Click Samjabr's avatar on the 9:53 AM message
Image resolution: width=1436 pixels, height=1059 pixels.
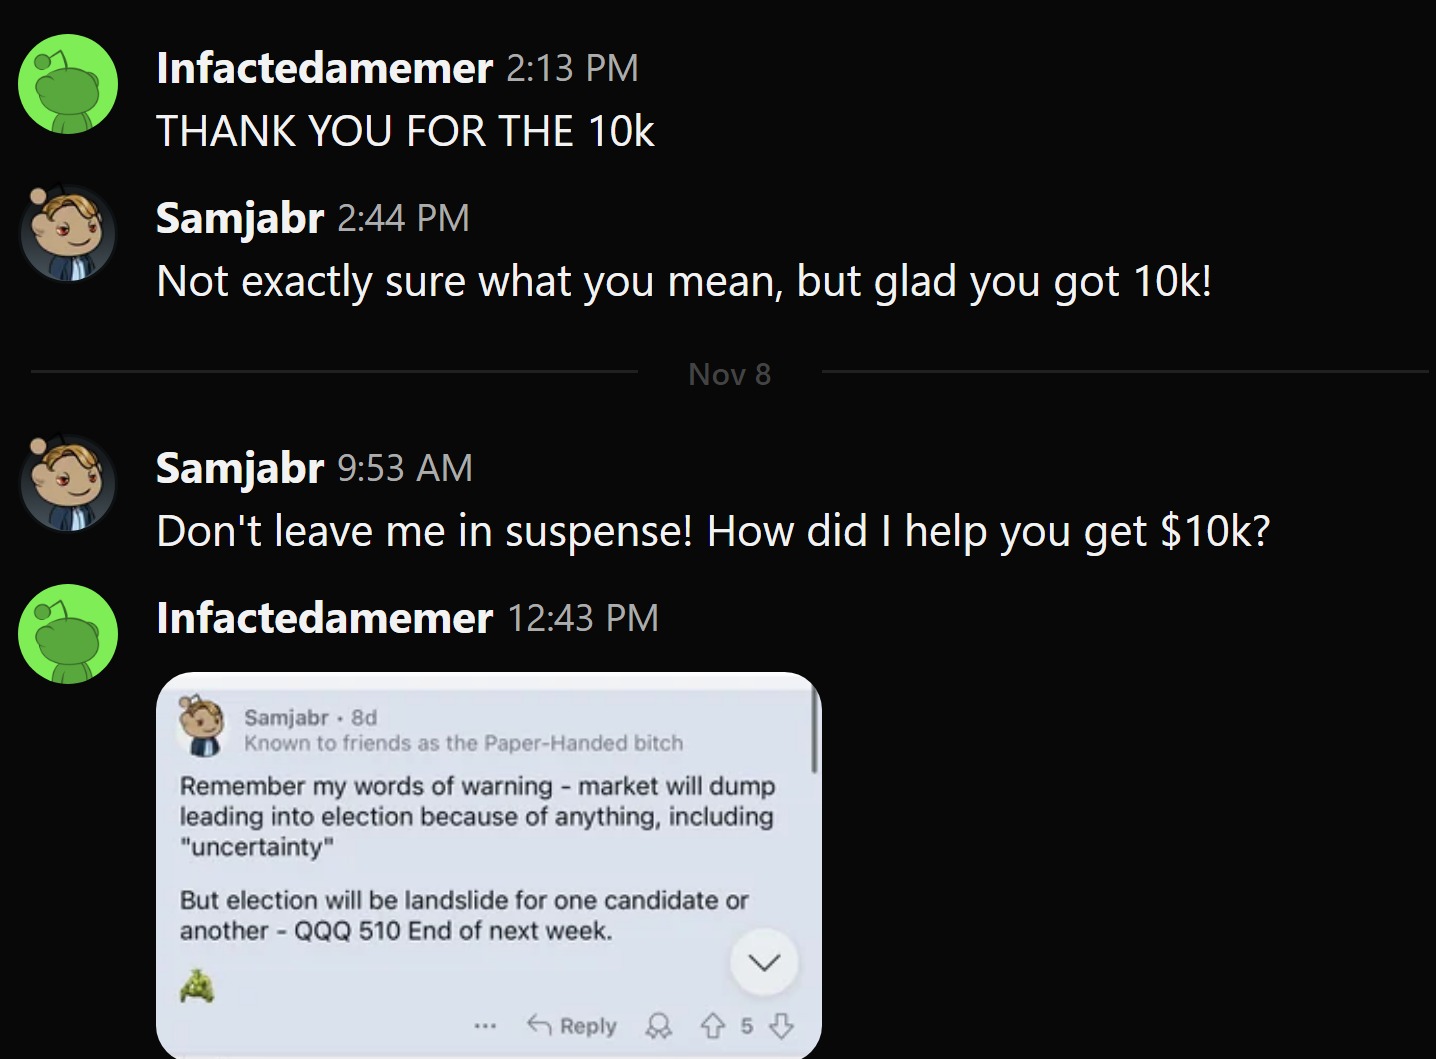68,484
